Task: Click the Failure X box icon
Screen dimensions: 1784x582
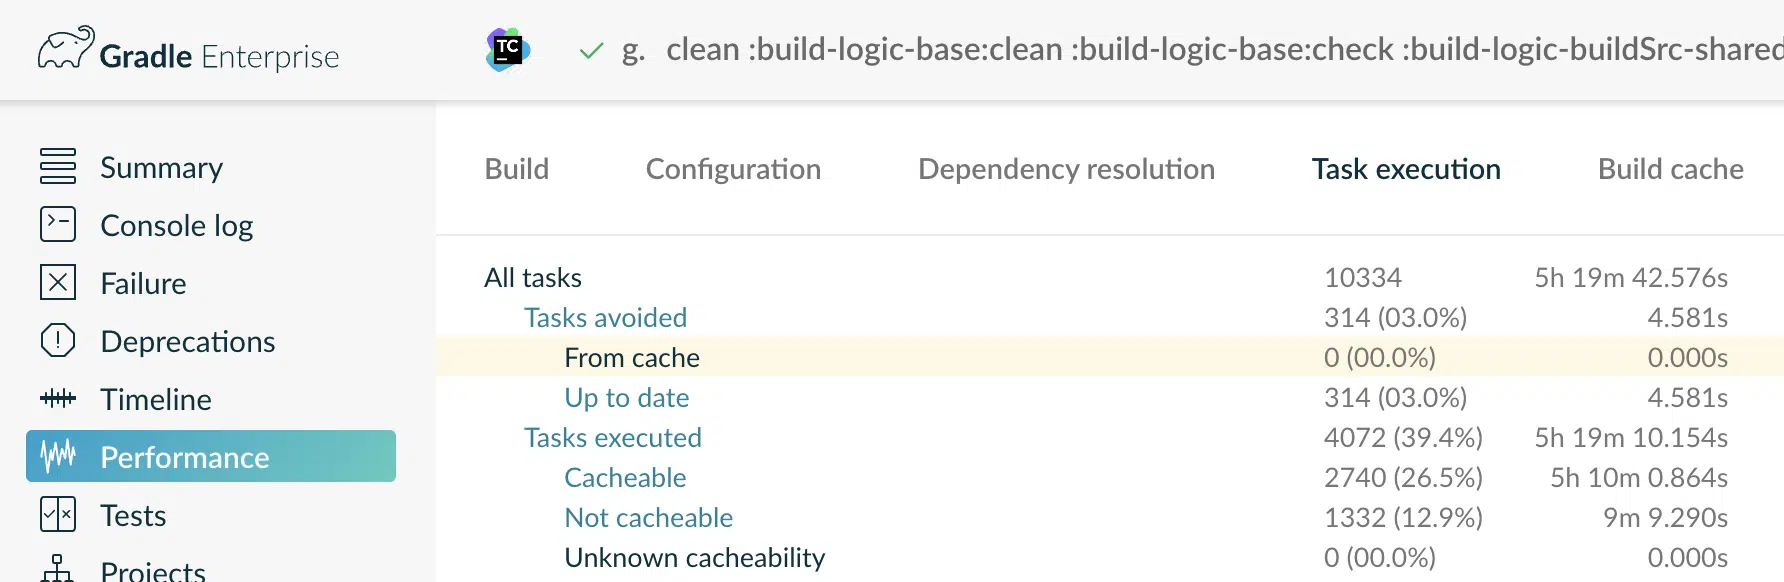Action: pos(58,282)
